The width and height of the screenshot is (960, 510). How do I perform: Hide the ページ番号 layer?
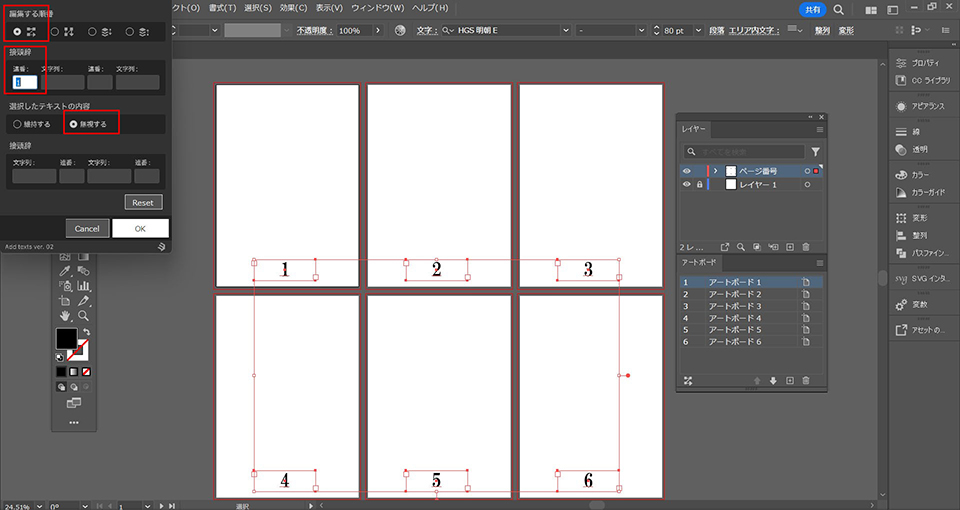point(686,171)
